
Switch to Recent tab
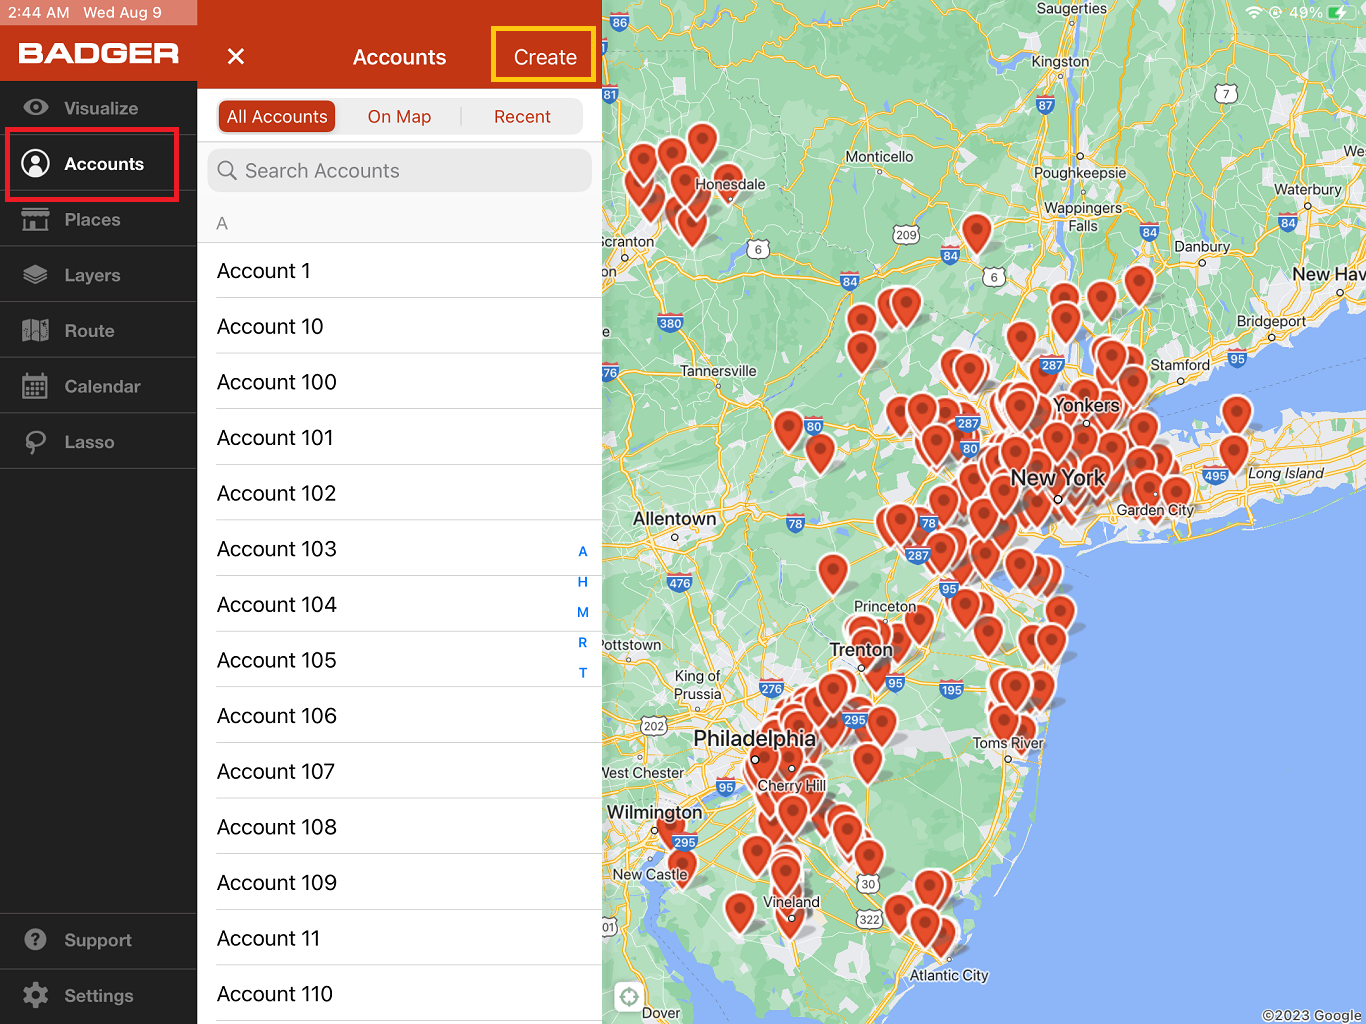pos(522,117)
